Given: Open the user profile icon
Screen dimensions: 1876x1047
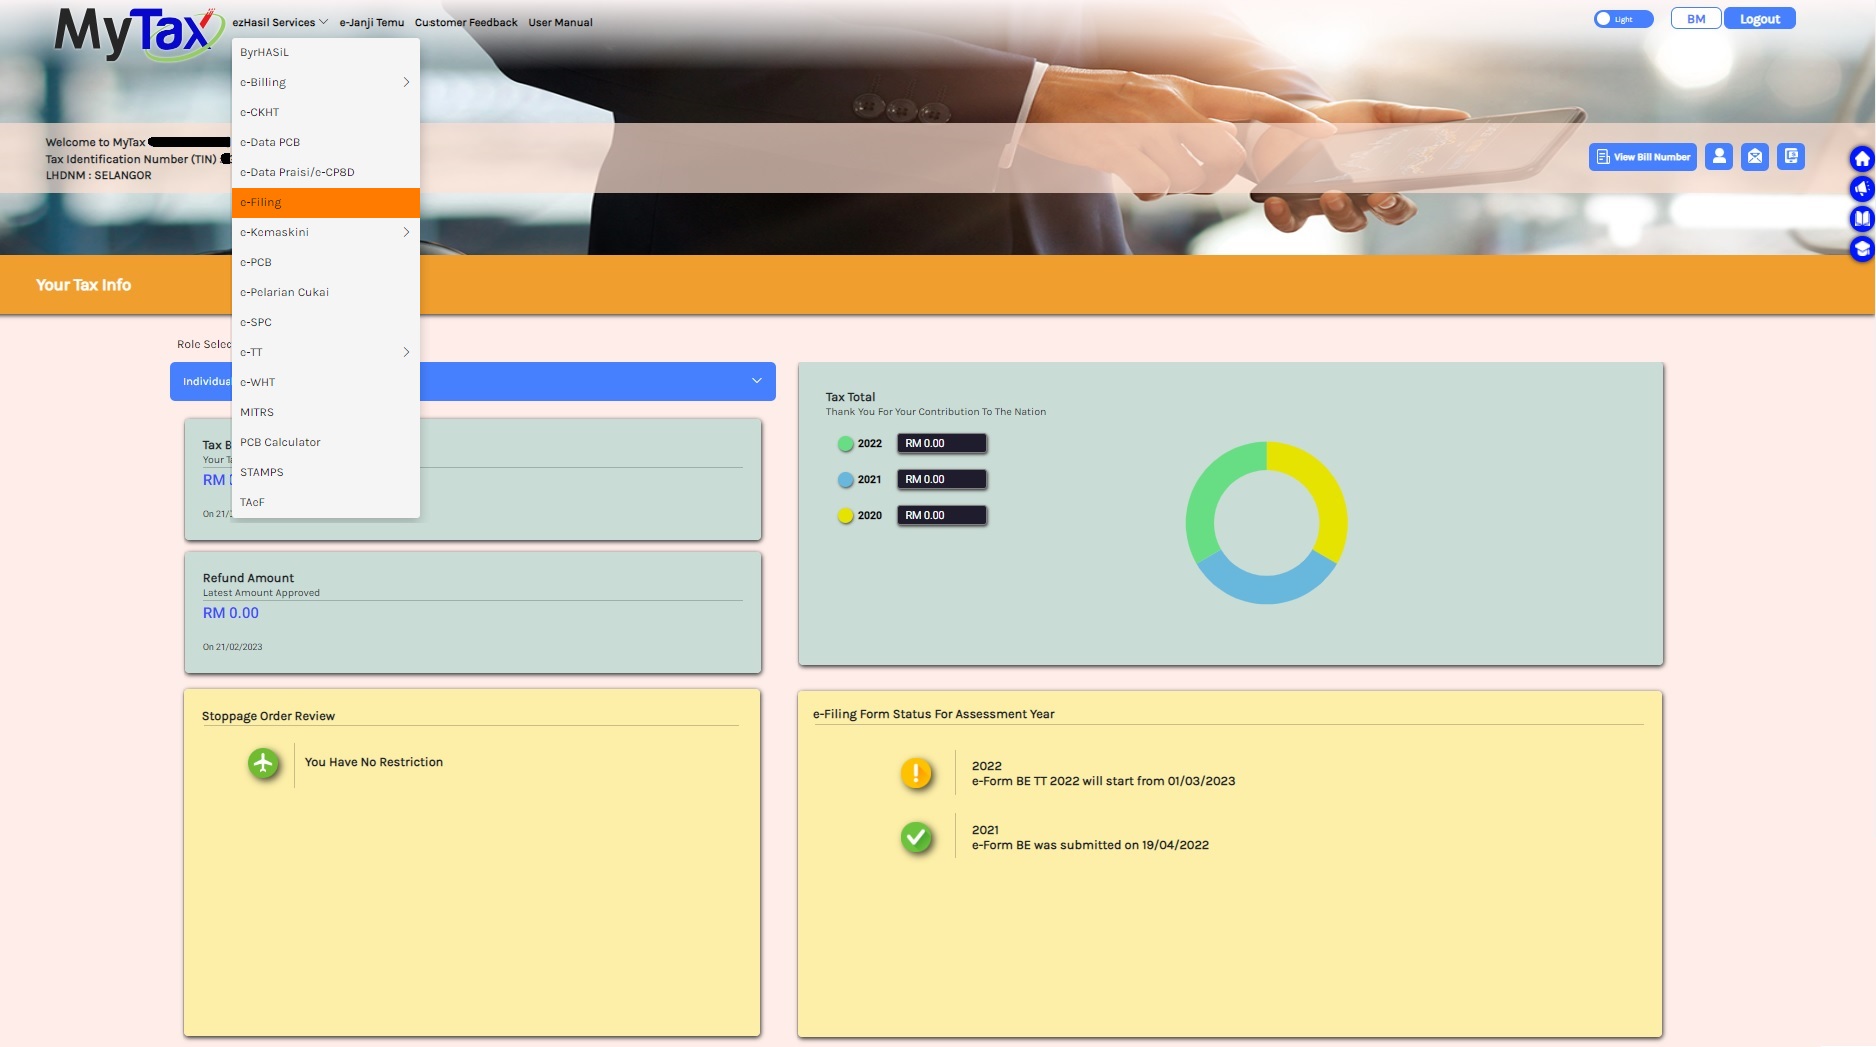Looking at the screenshot, I should (1719, 157).
